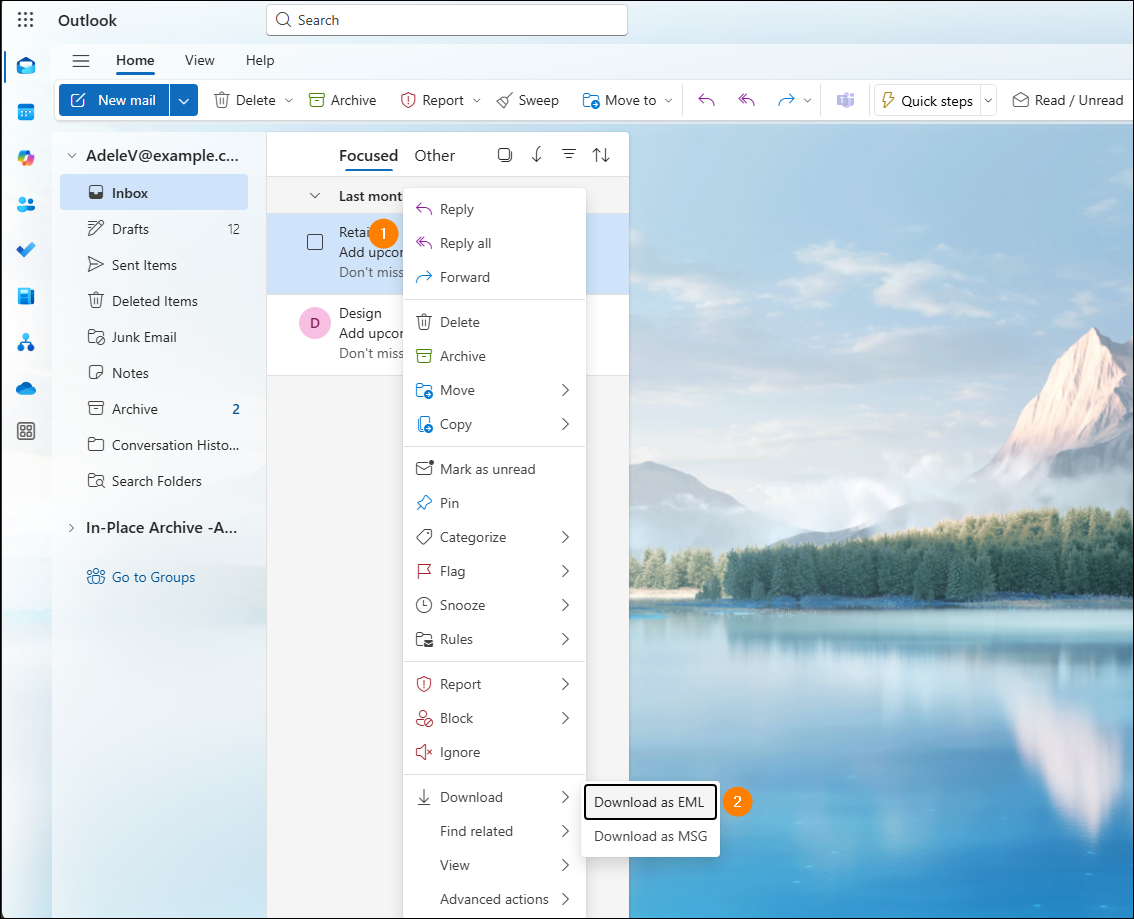Open the Filter icon above the message list
This screenshot has width=1134, height=919.
pyautogui.click(x=569, y=154)
